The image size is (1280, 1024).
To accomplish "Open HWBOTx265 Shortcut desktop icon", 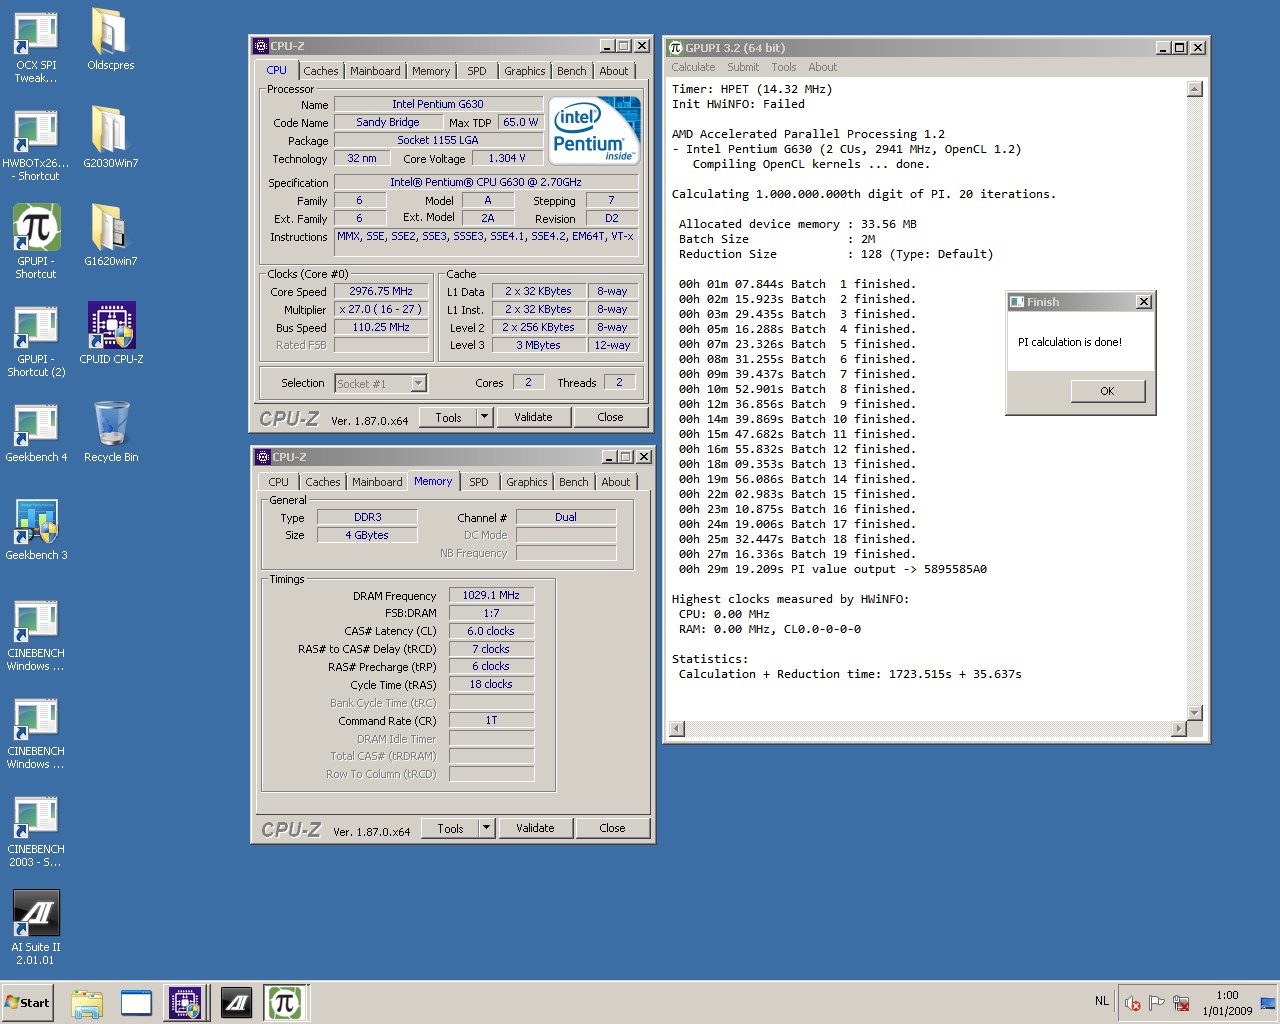I will click(36, 145).
